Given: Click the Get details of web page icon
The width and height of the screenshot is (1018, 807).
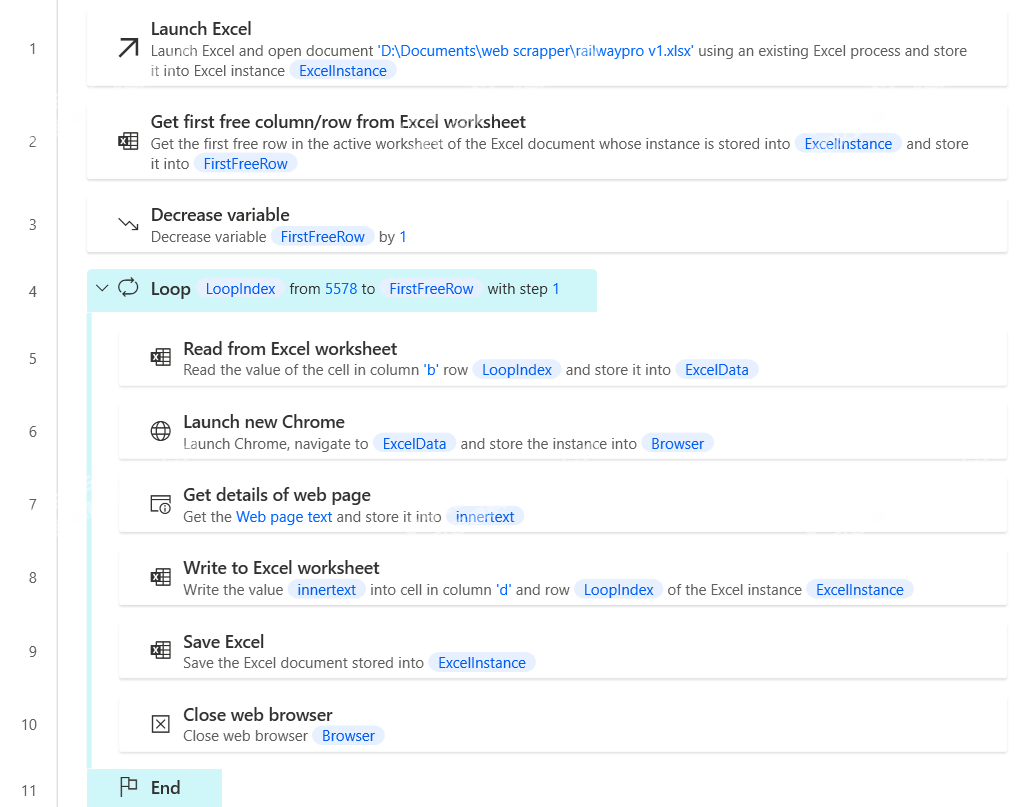Looking at the screenshot, I should pyautogui.click(x=161, y=504).
